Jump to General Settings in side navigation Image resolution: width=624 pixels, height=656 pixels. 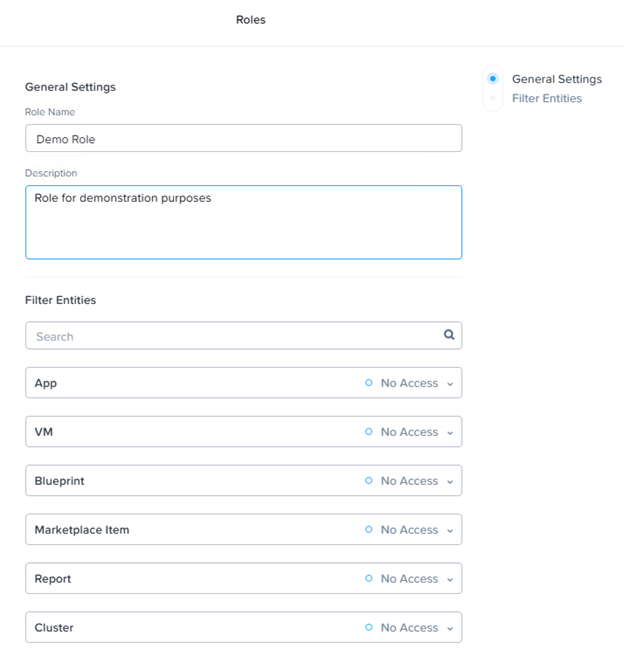point(557,79)
